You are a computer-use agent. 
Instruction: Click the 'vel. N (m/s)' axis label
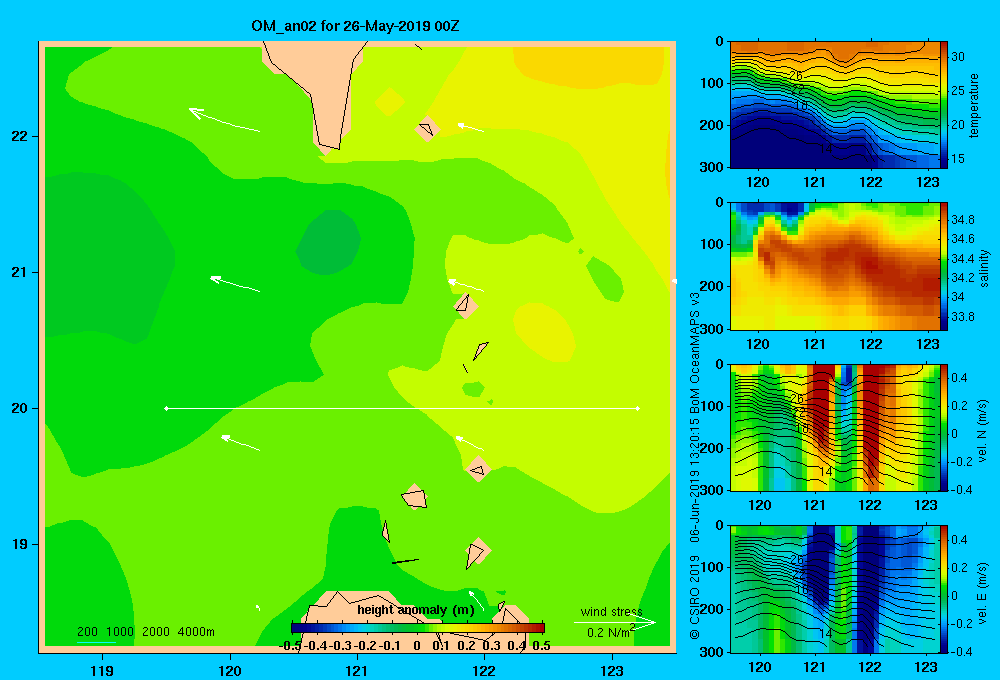tap(983, 431)
